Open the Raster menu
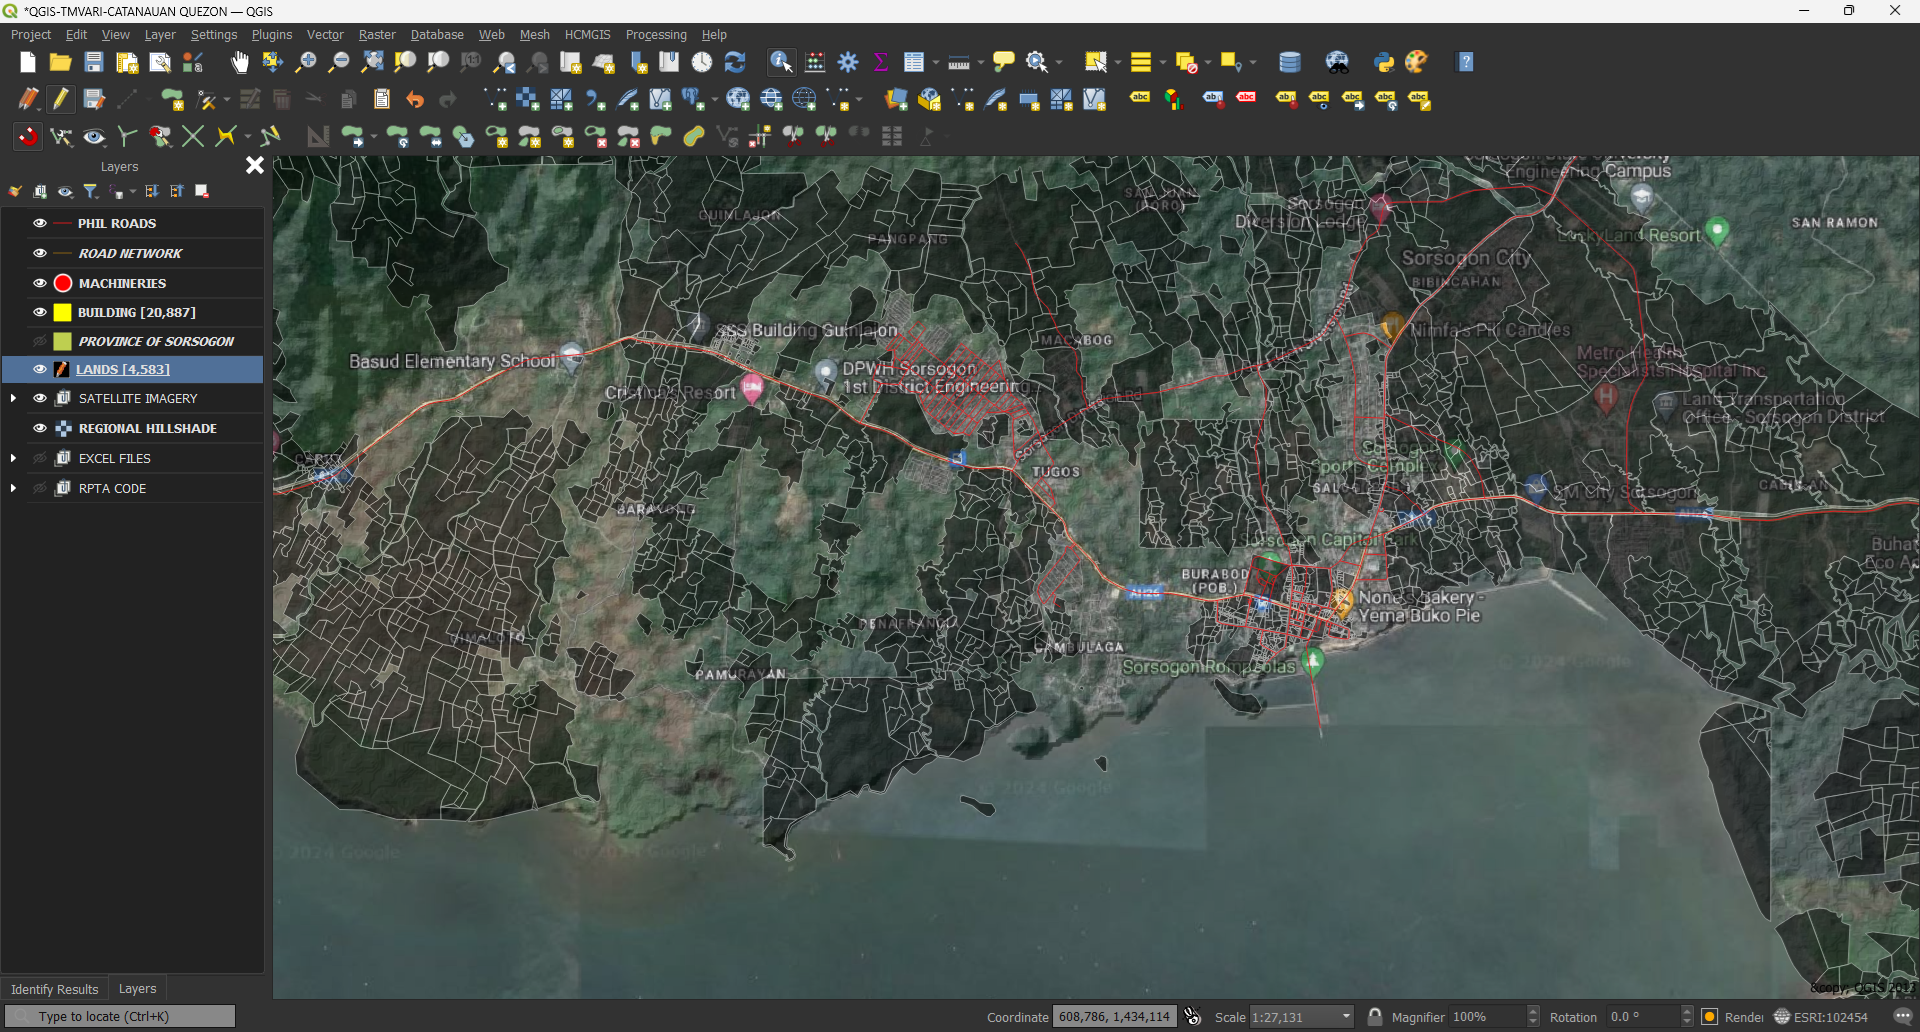The height and width of the screenshot is (1032, 1920). coord(377,34)
